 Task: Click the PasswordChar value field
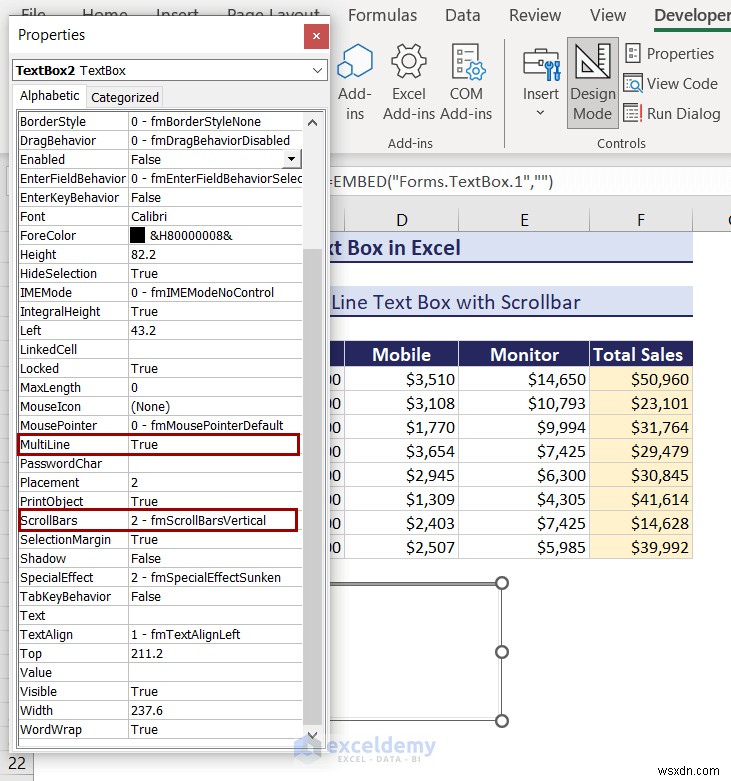[x=215, y=464]
